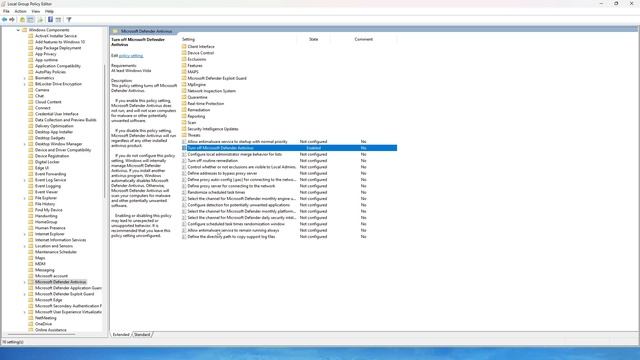Collapse the Windows Components tree node
Image resolution: width=640 pixels, height=360 pixels.
tap(18, 30)
